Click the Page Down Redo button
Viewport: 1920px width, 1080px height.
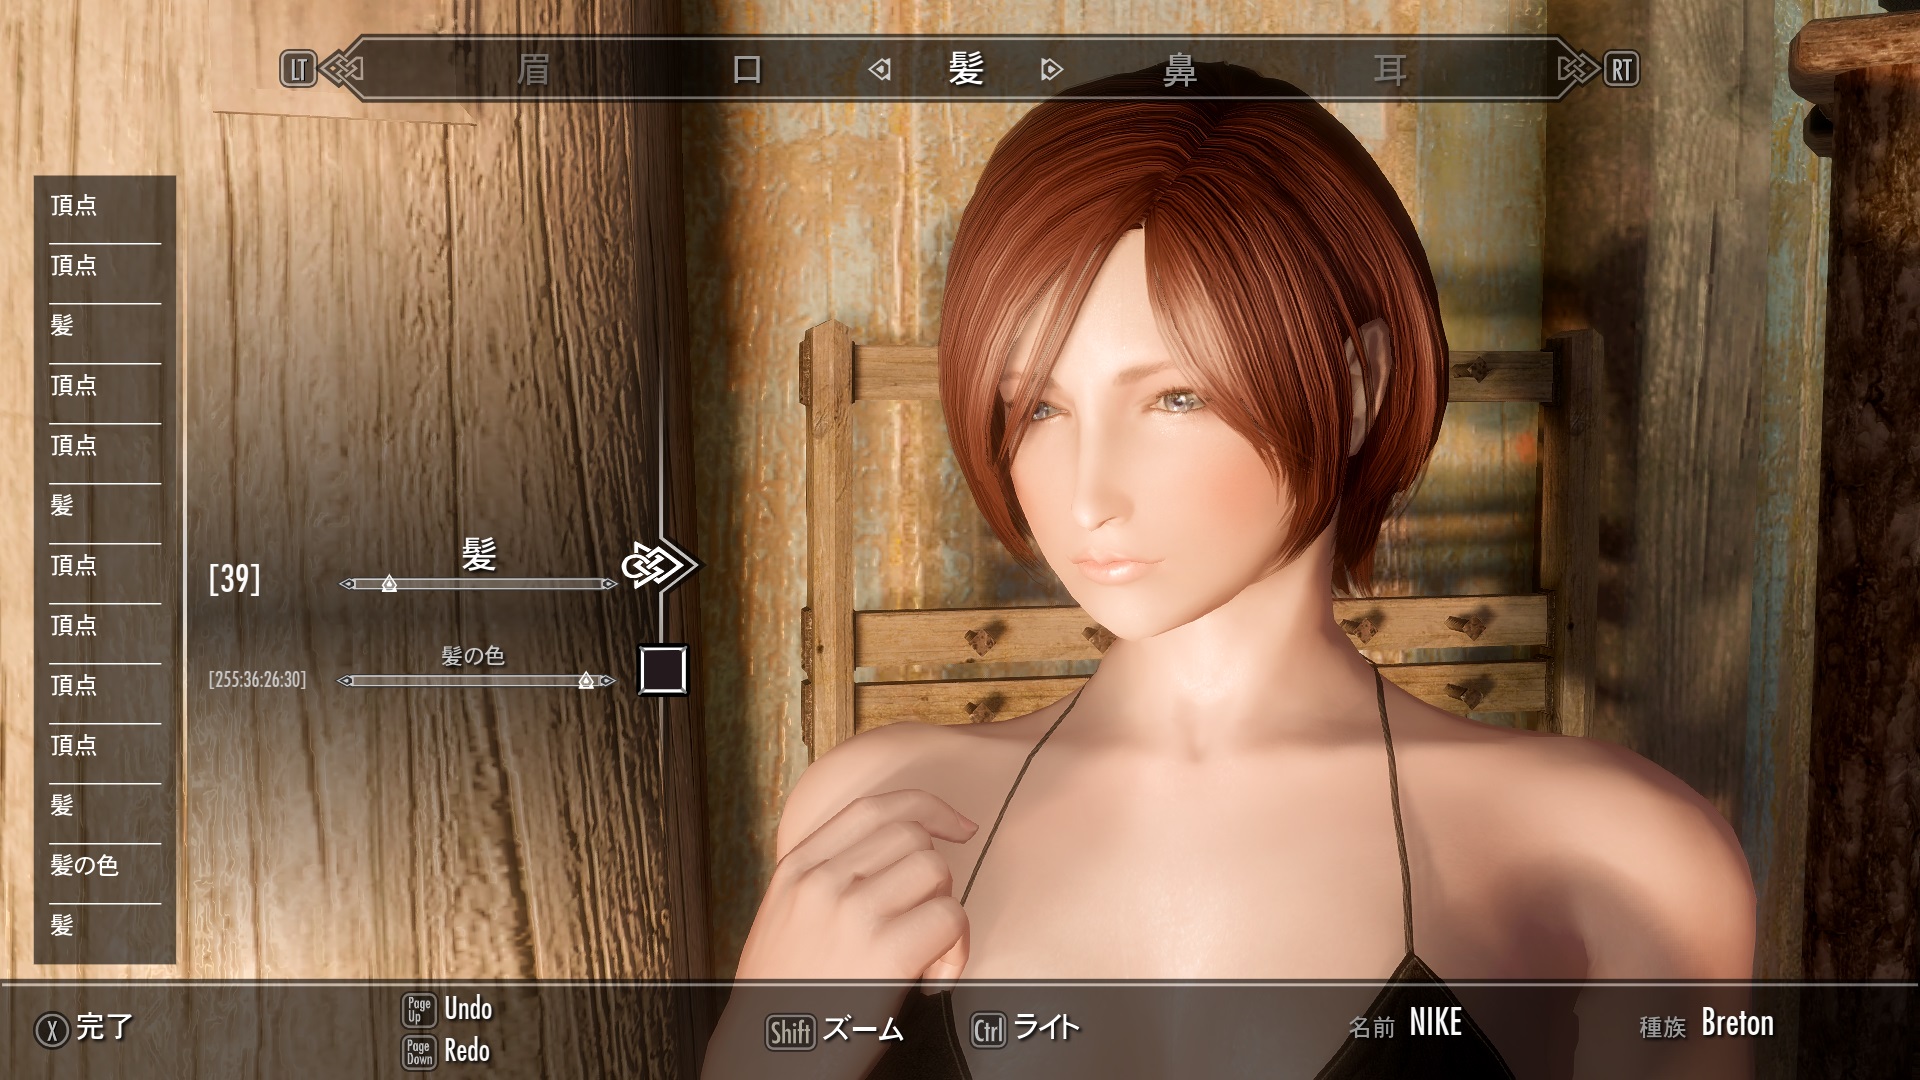pyautogui.click(x=447, y=1051)
